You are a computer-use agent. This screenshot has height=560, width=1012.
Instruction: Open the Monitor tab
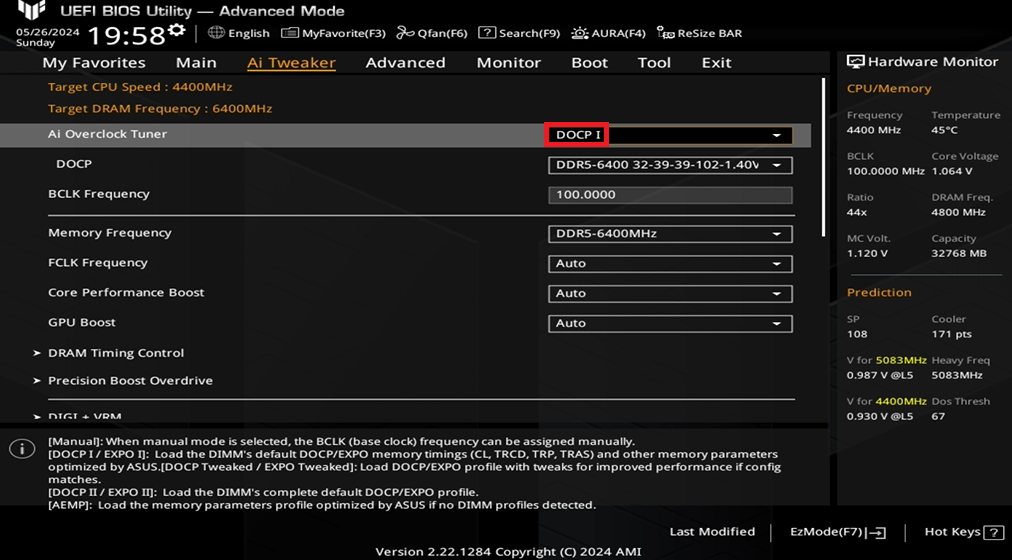pos(509,63)
